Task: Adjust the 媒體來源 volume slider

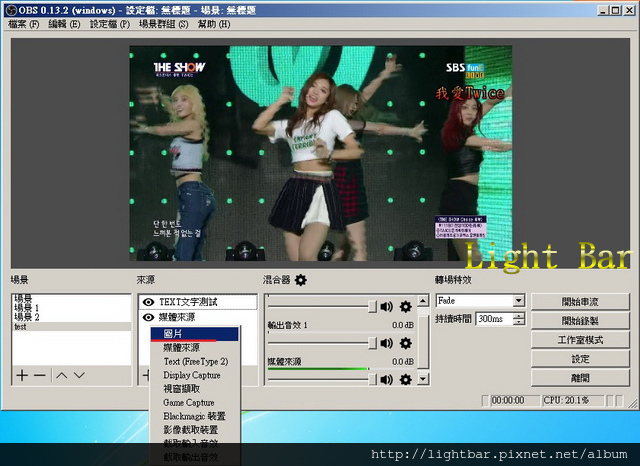Action: 372,379
